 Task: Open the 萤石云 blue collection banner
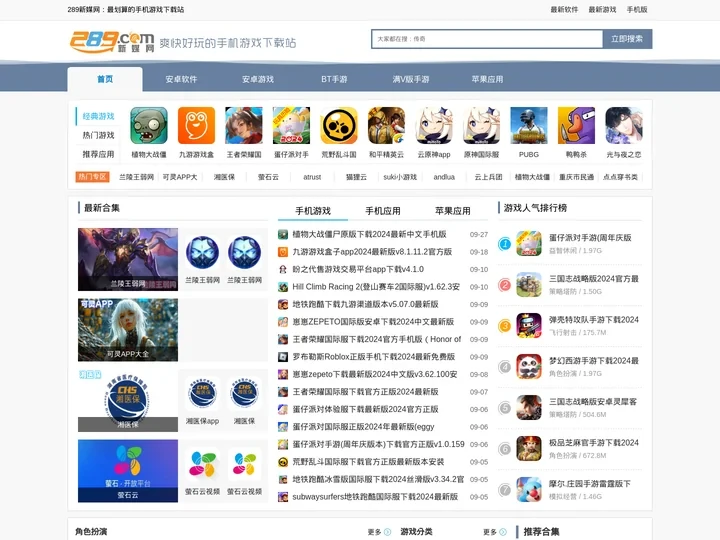tap(128, 471)
